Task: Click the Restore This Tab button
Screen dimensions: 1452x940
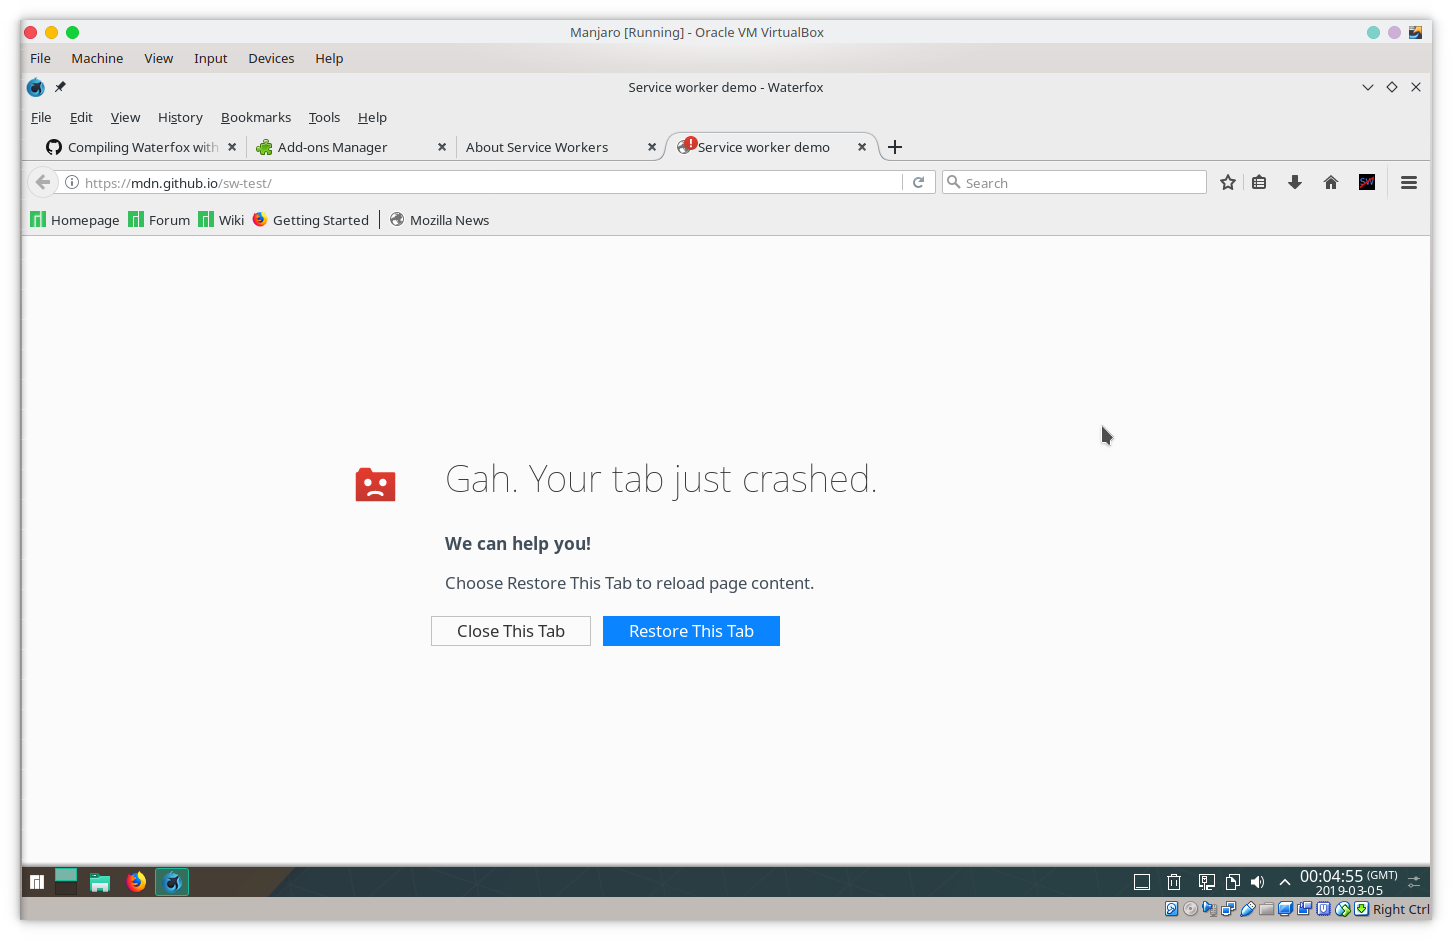Action: (691, 631)
